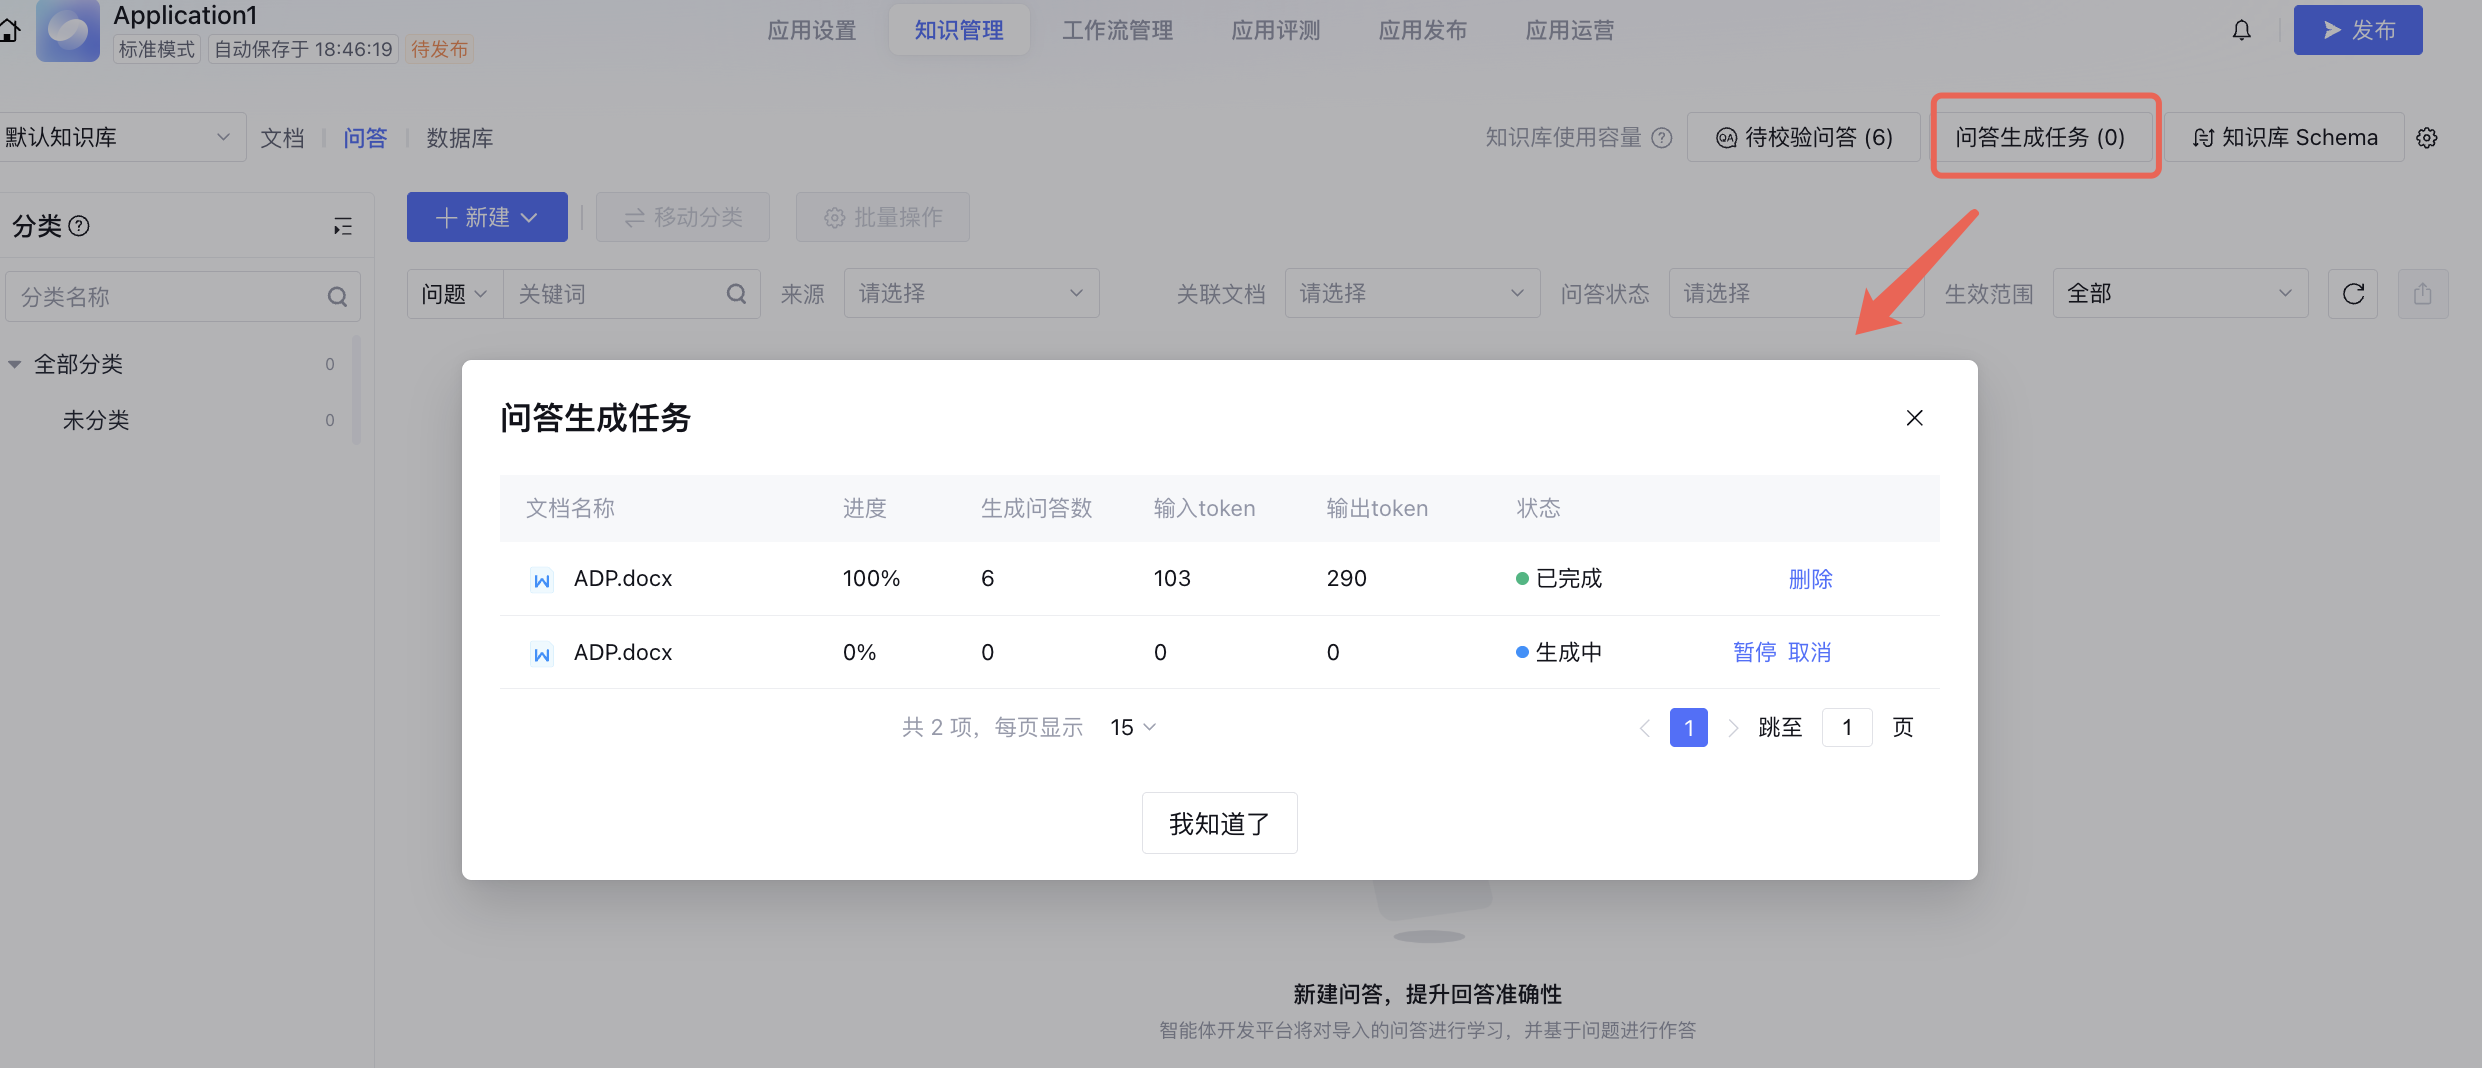This screenshot has width=2482, height=1068.
Task: Click the help icon next to 分类
Action: pyautogui.click(x=80, y=226)
